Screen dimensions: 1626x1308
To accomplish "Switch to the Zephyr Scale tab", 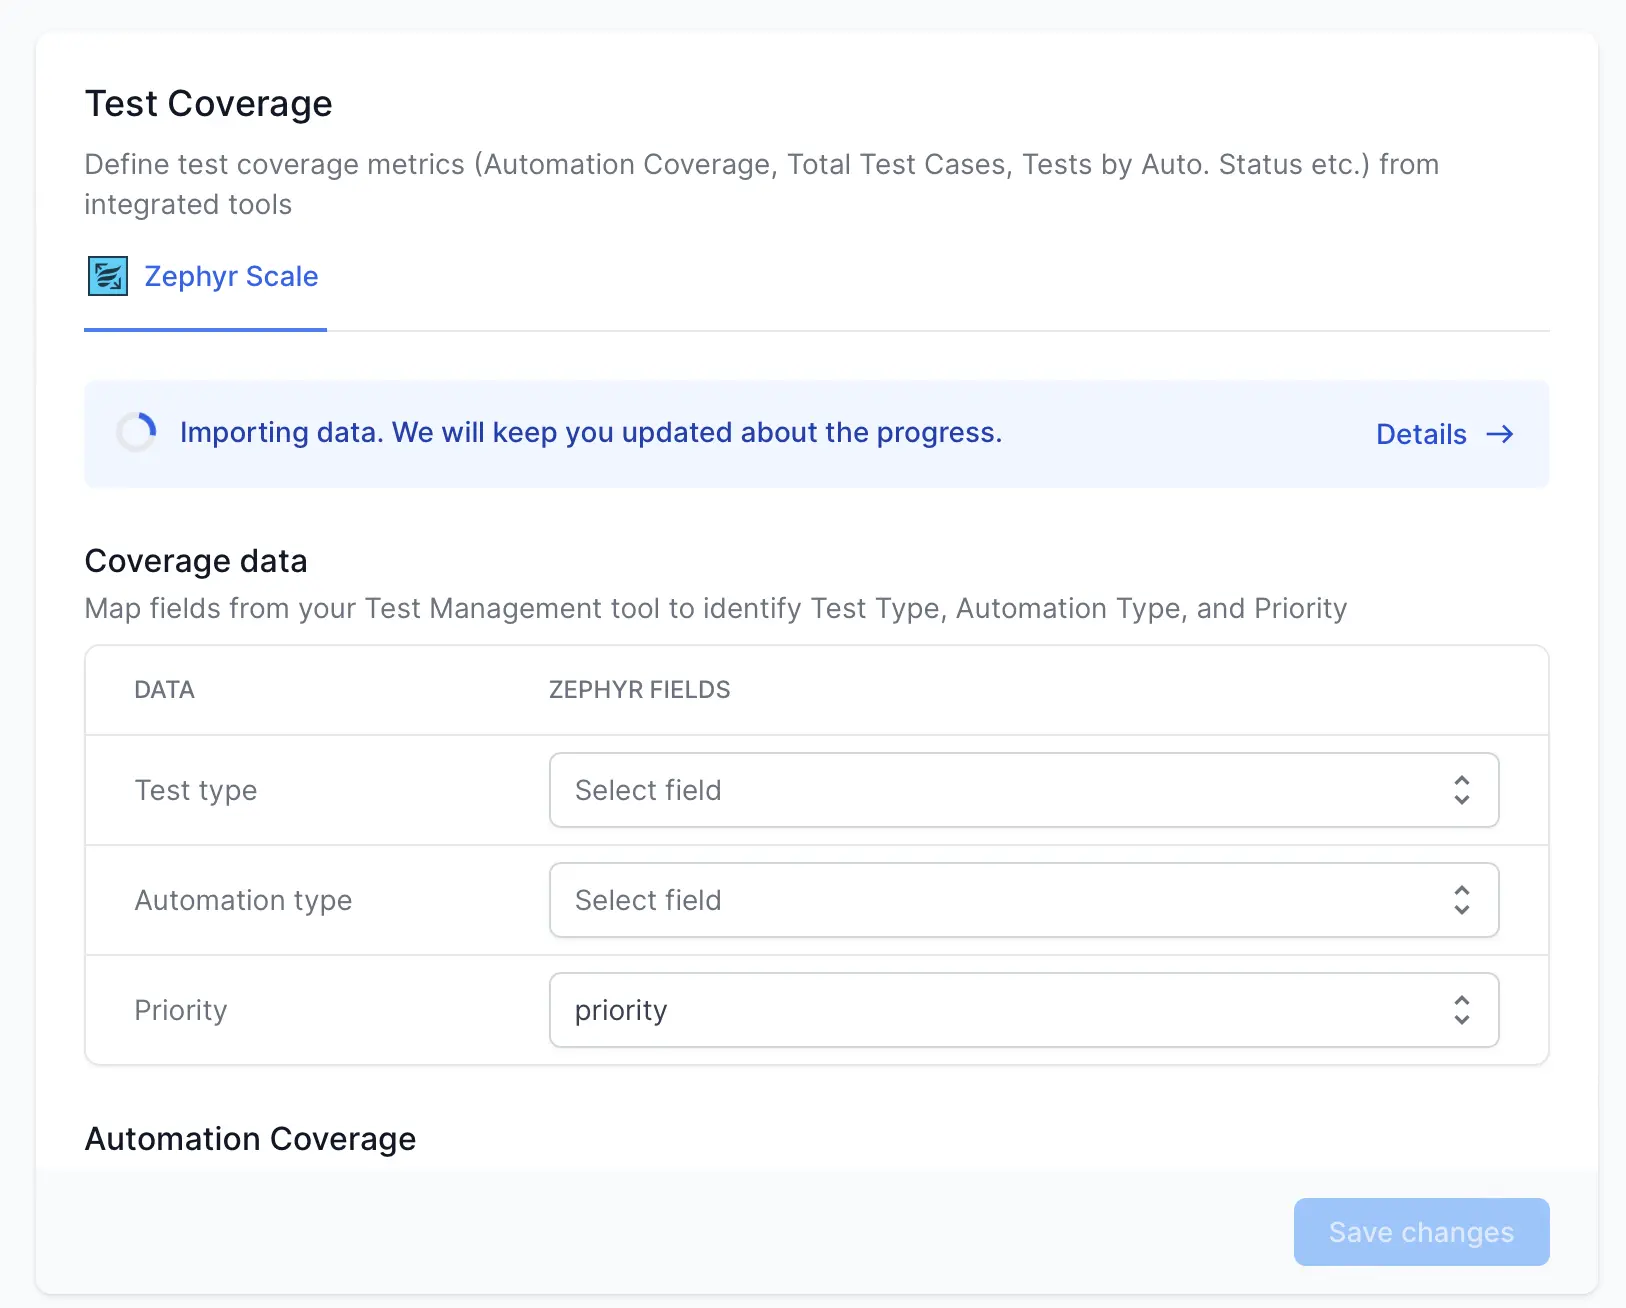I will pos(230,277).
